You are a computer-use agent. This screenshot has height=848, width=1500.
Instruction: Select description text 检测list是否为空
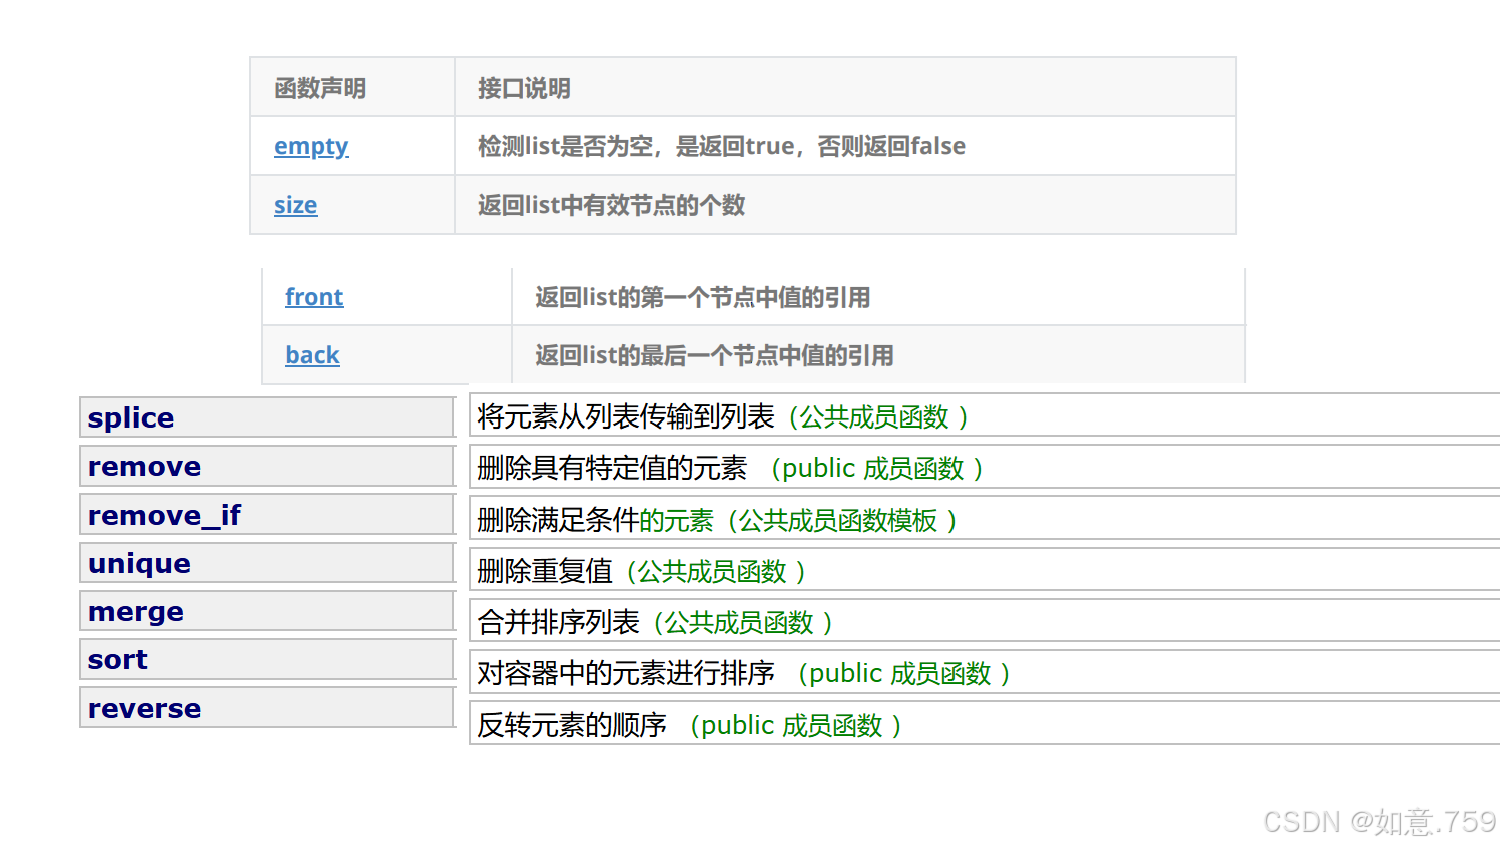coord(565,146)
